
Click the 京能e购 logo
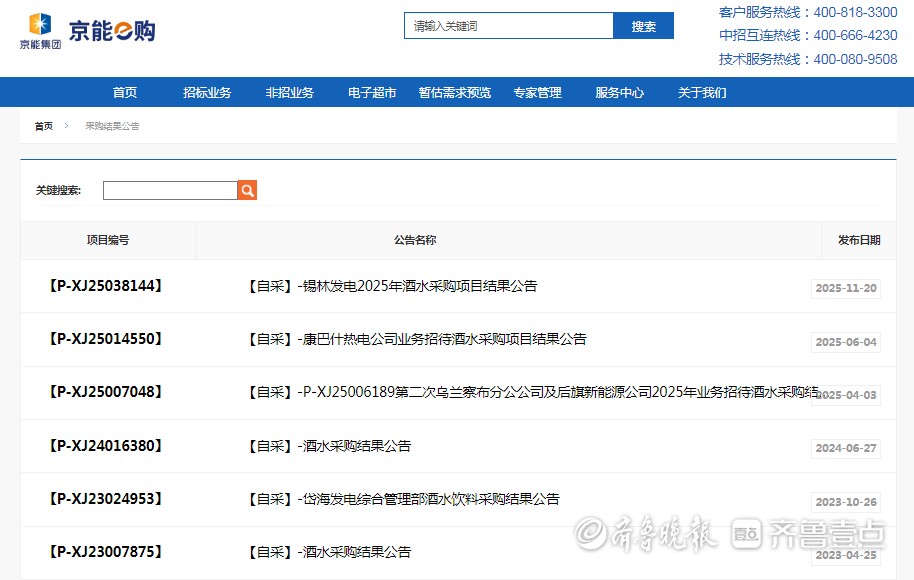[x=88, y=31]
